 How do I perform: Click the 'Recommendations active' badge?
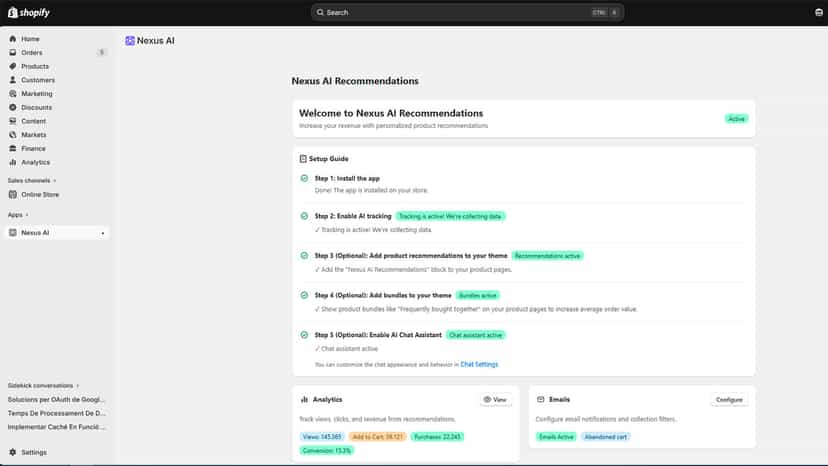(548, 256)
